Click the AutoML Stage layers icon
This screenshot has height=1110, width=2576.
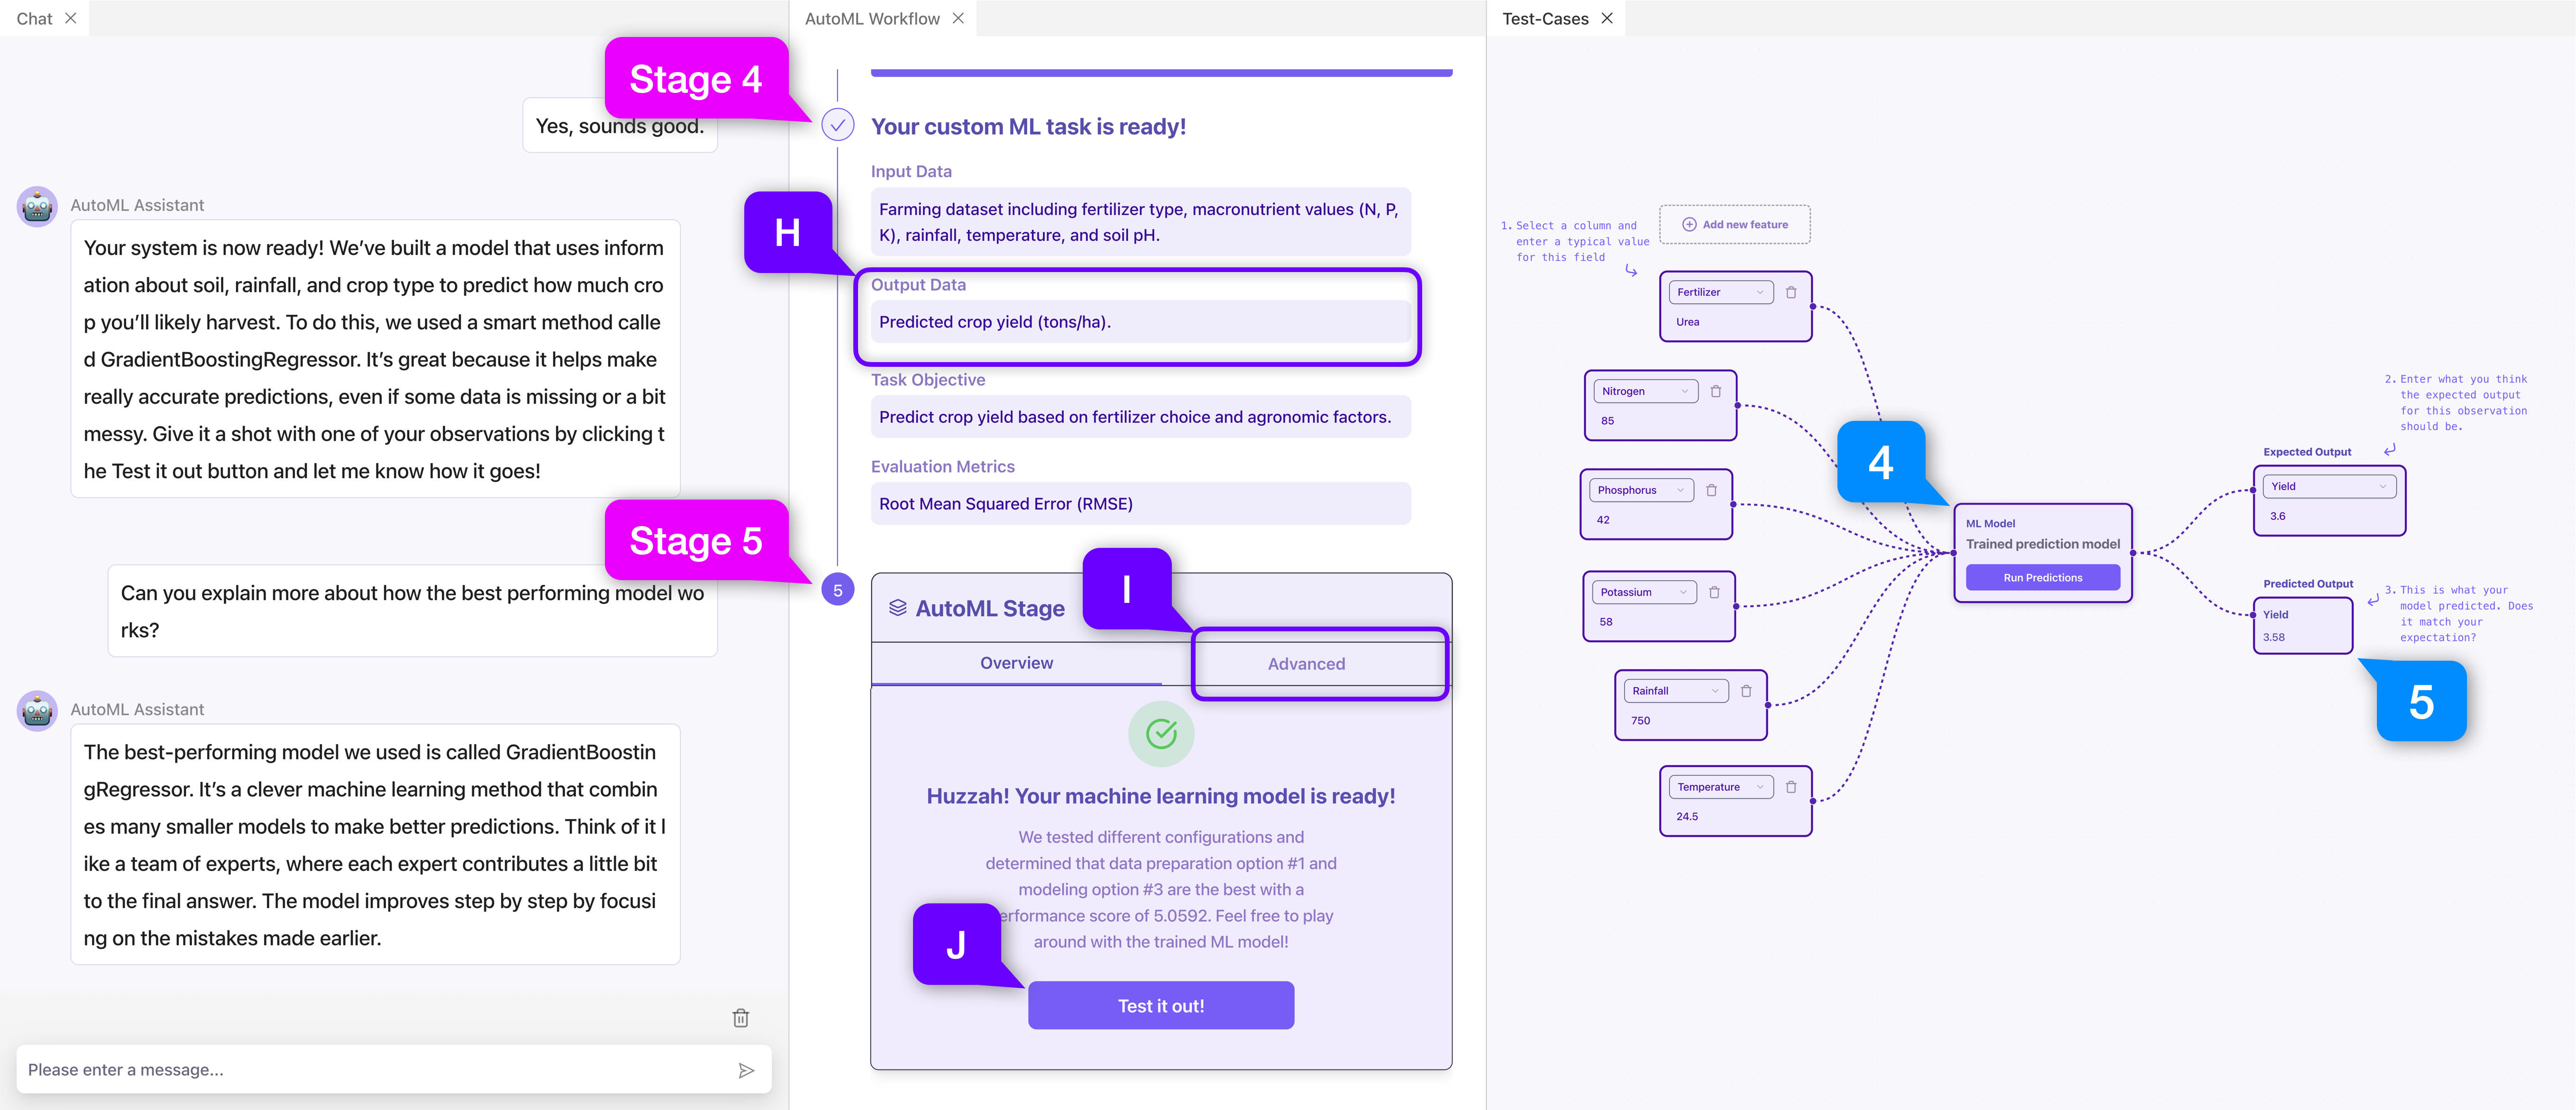[898, 608]
